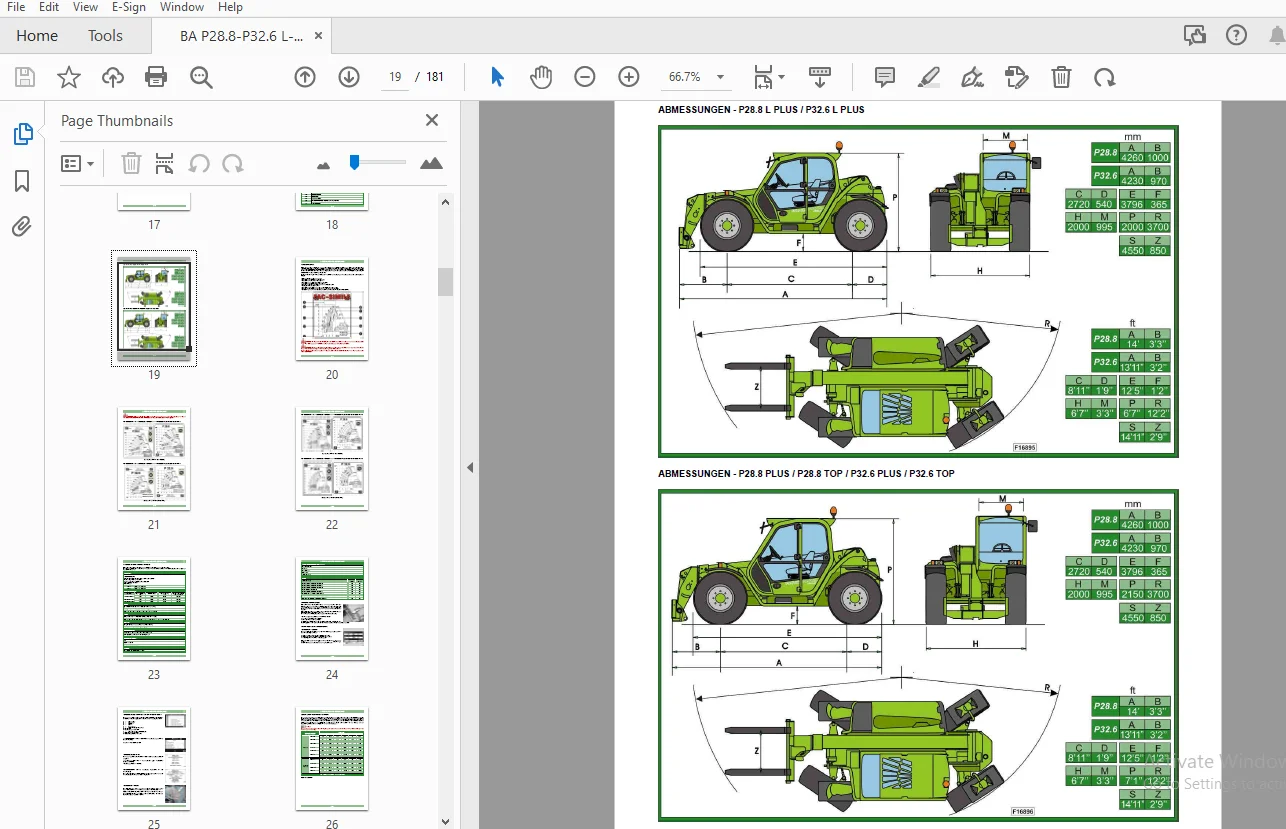Click the heading ABMESSUNGEN - P28.8 L PLUS / P32.6 L PLUS

coord(761,109)
